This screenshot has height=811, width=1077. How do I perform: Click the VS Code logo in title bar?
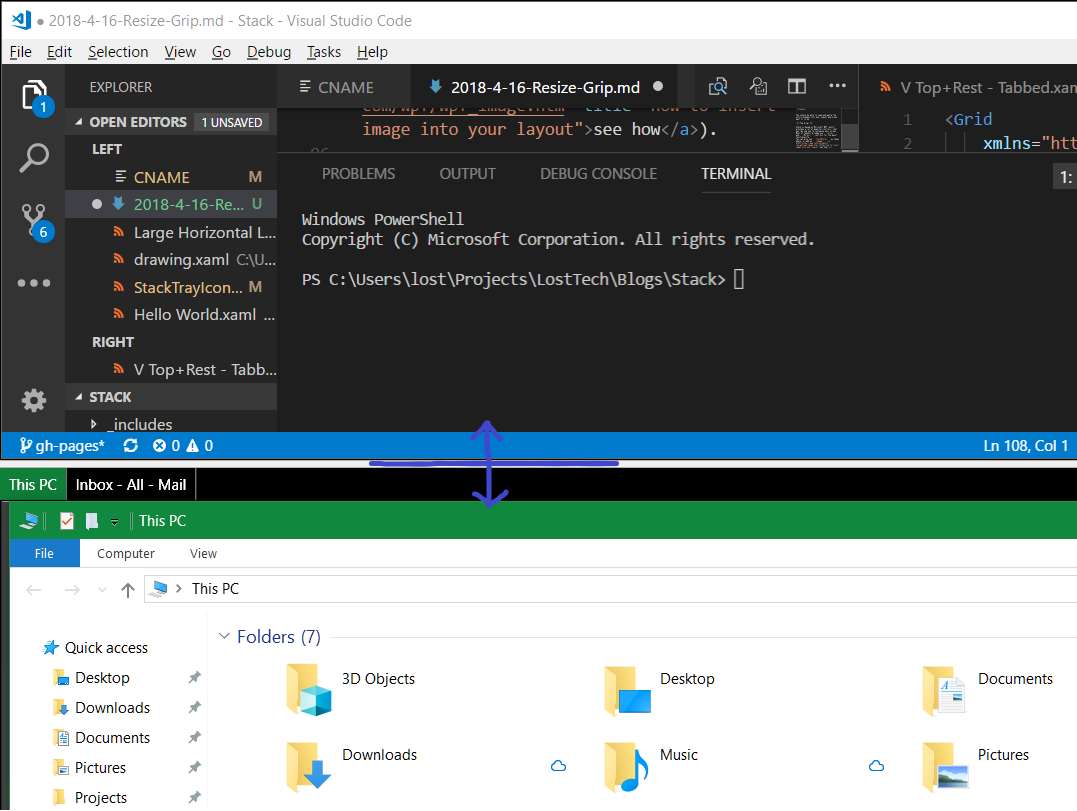pyautogui.click(x=22, y=20)
